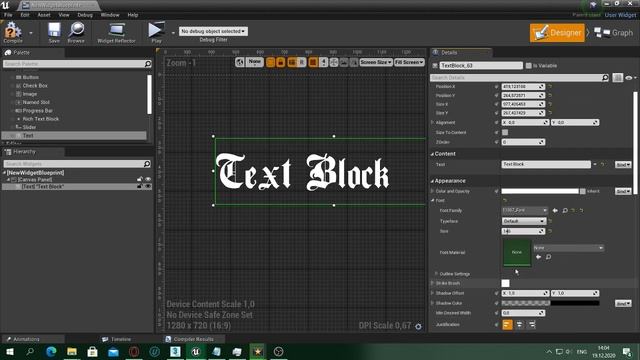Save the widget blueprint
Screen dimensions: 640x360
54,32
